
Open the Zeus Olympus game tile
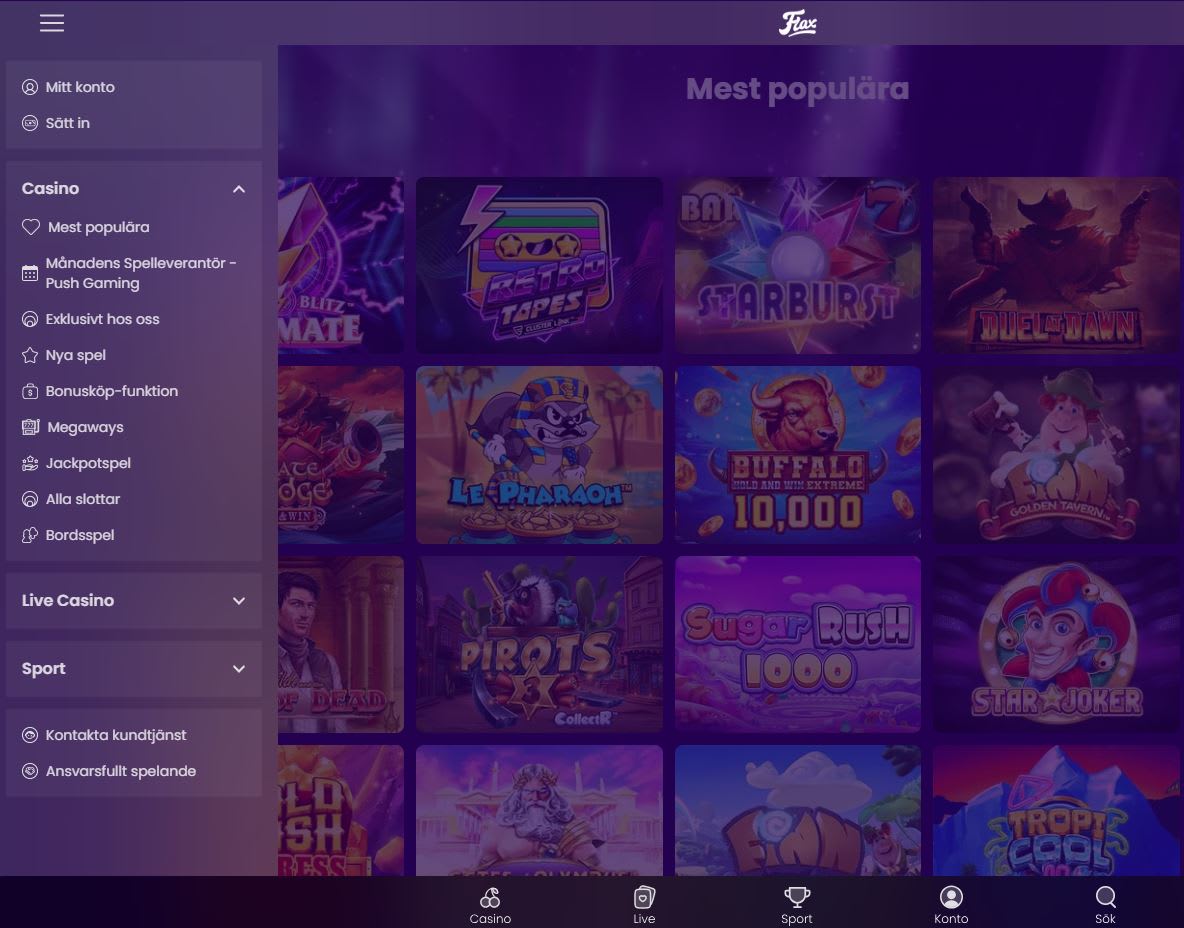coord(539,811)
